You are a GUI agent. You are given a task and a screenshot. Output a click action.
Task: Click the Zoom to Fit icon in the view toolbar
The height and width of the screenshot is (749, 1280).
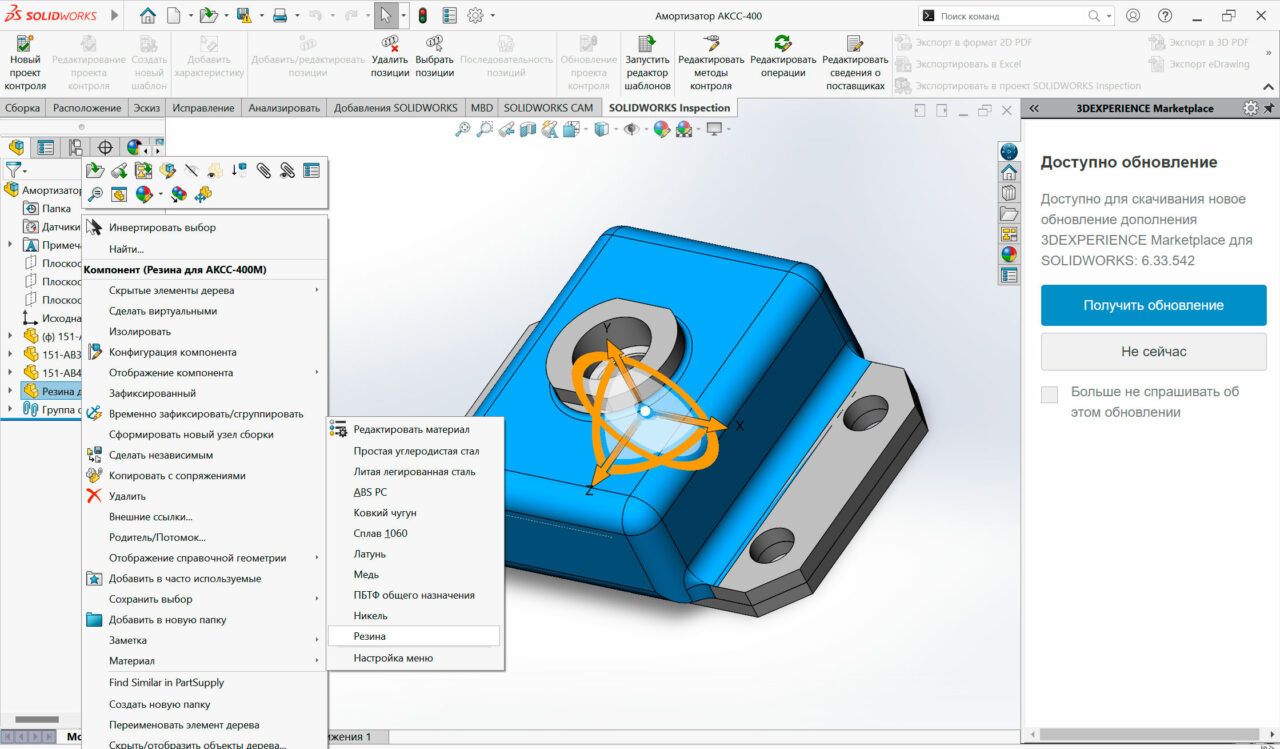tap(462, 129)
